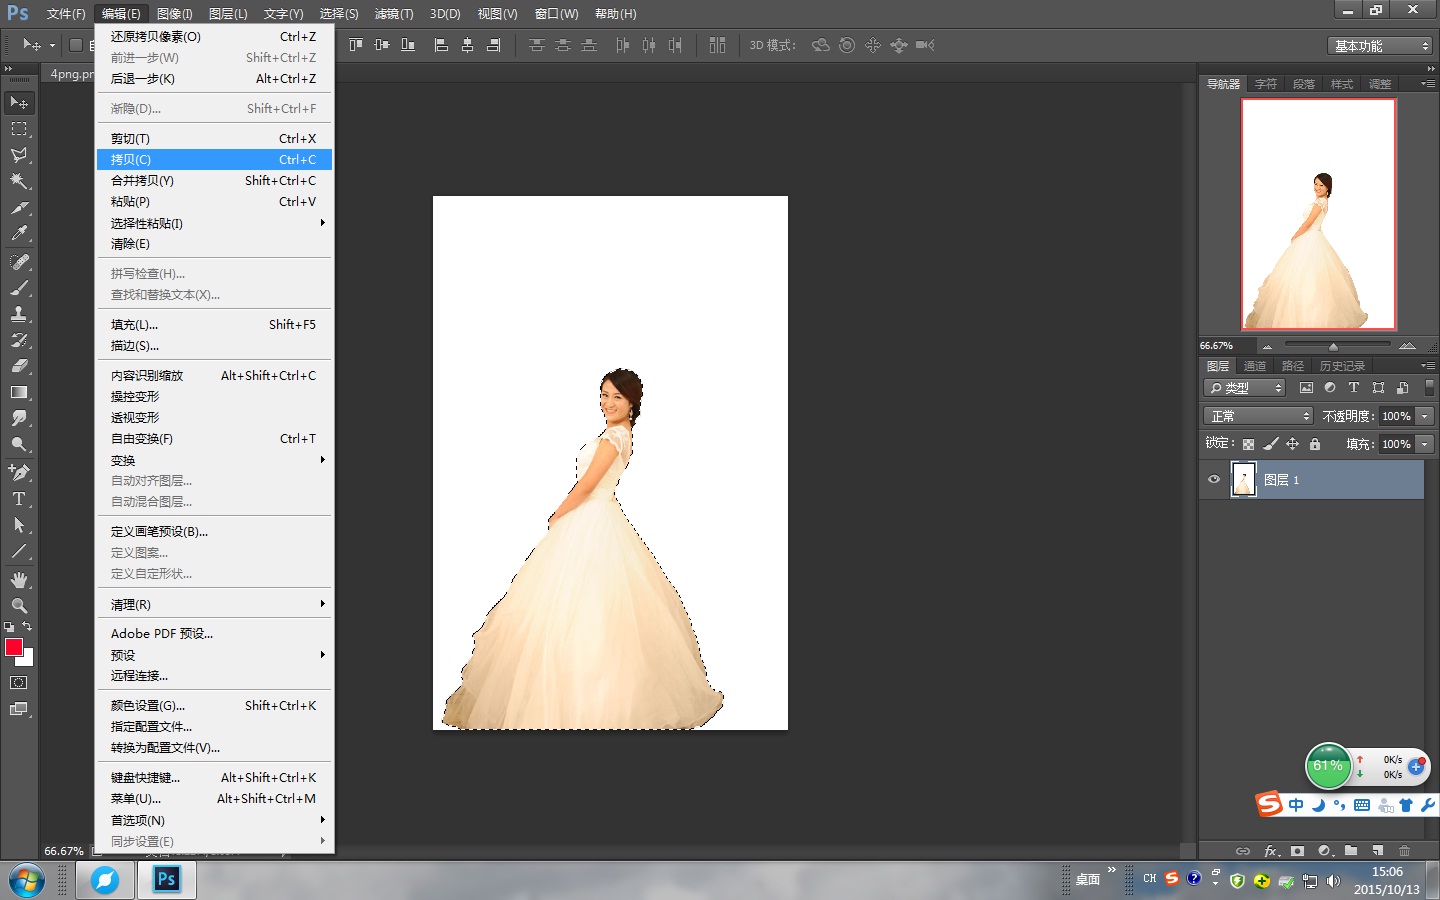Expand the 首选项 submenu
This screenshot has height=900, width=1440.
point(215,820)
